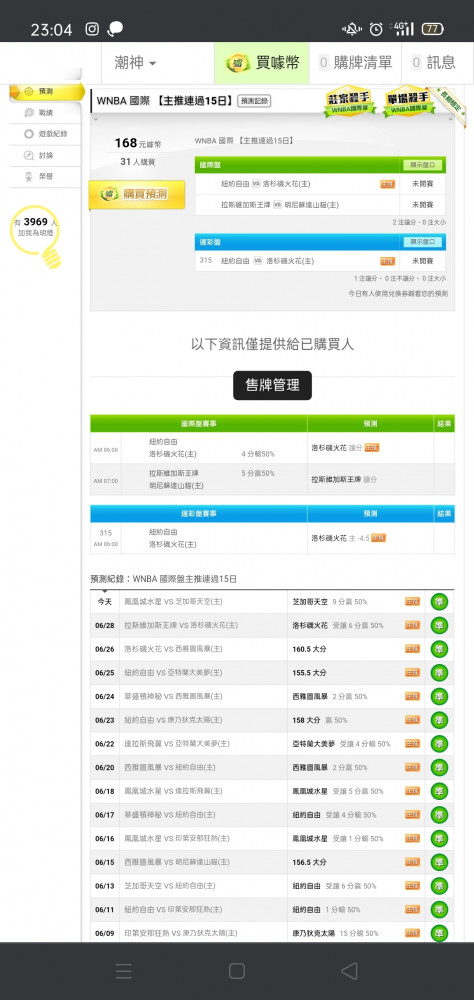The width and height of the screenshot is (474, 1000).
Task: Click the green 準 icon in the 06/11 row
Action: click(x=439, y=909)
